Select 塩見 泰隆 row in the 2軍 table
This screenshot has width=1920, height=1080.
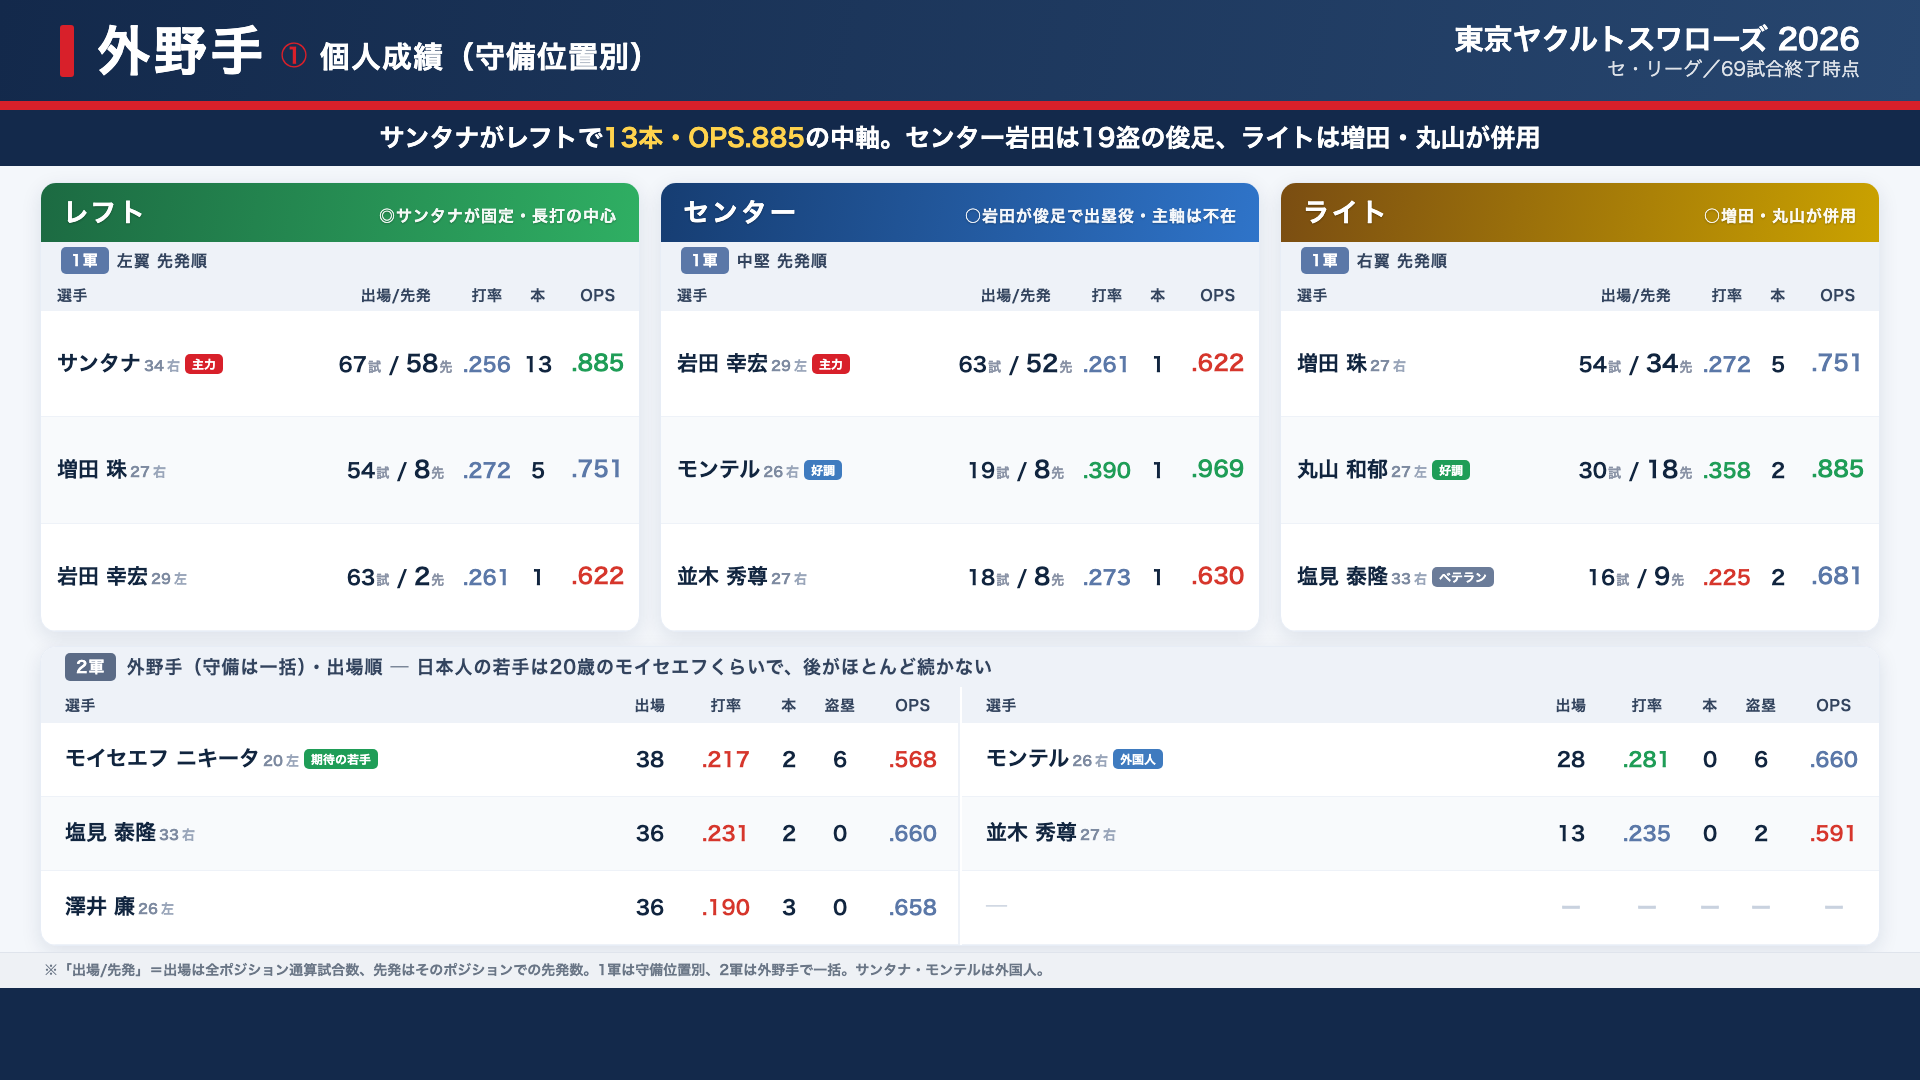click(x=500, y=834)
